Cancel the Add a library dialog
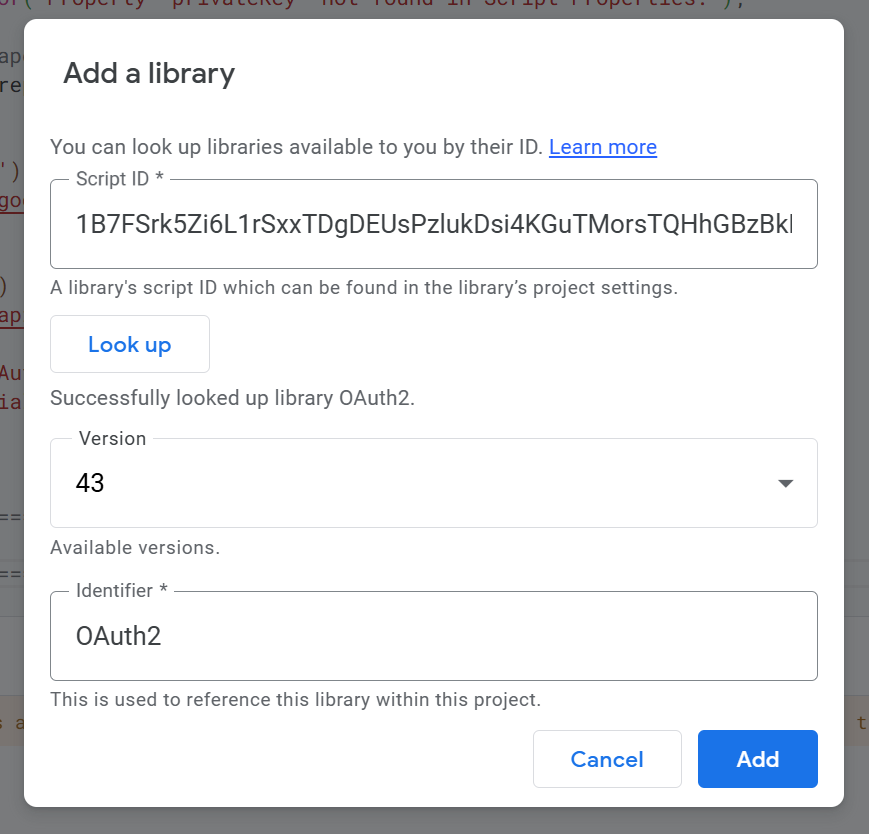This screenshot has height=834, width=869. pos(607,759)
